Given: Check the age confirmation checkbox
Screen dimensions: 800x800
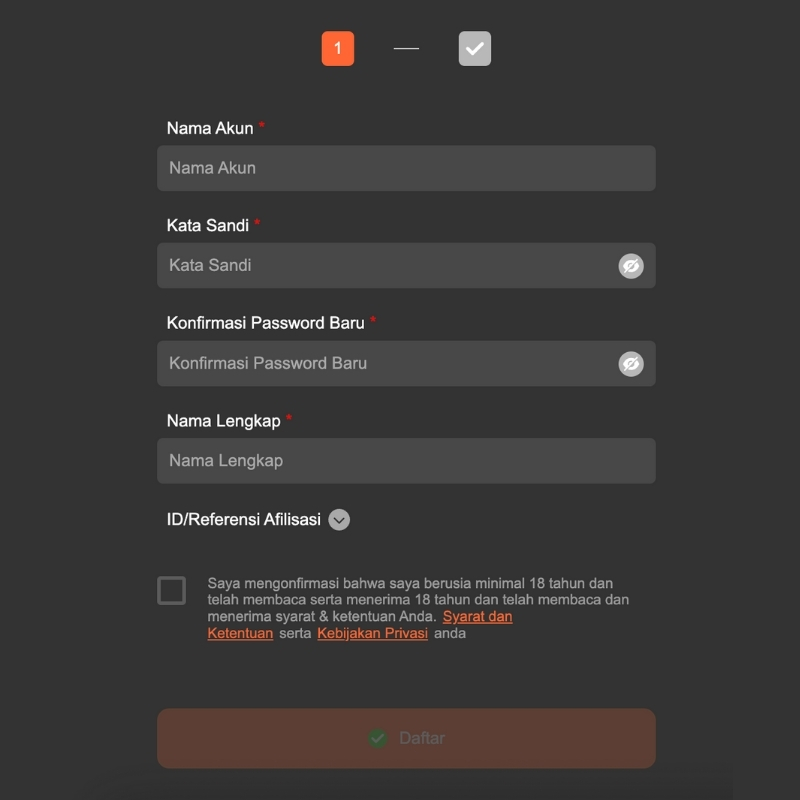Looking at the screenshot, I should tap(172, 591).
